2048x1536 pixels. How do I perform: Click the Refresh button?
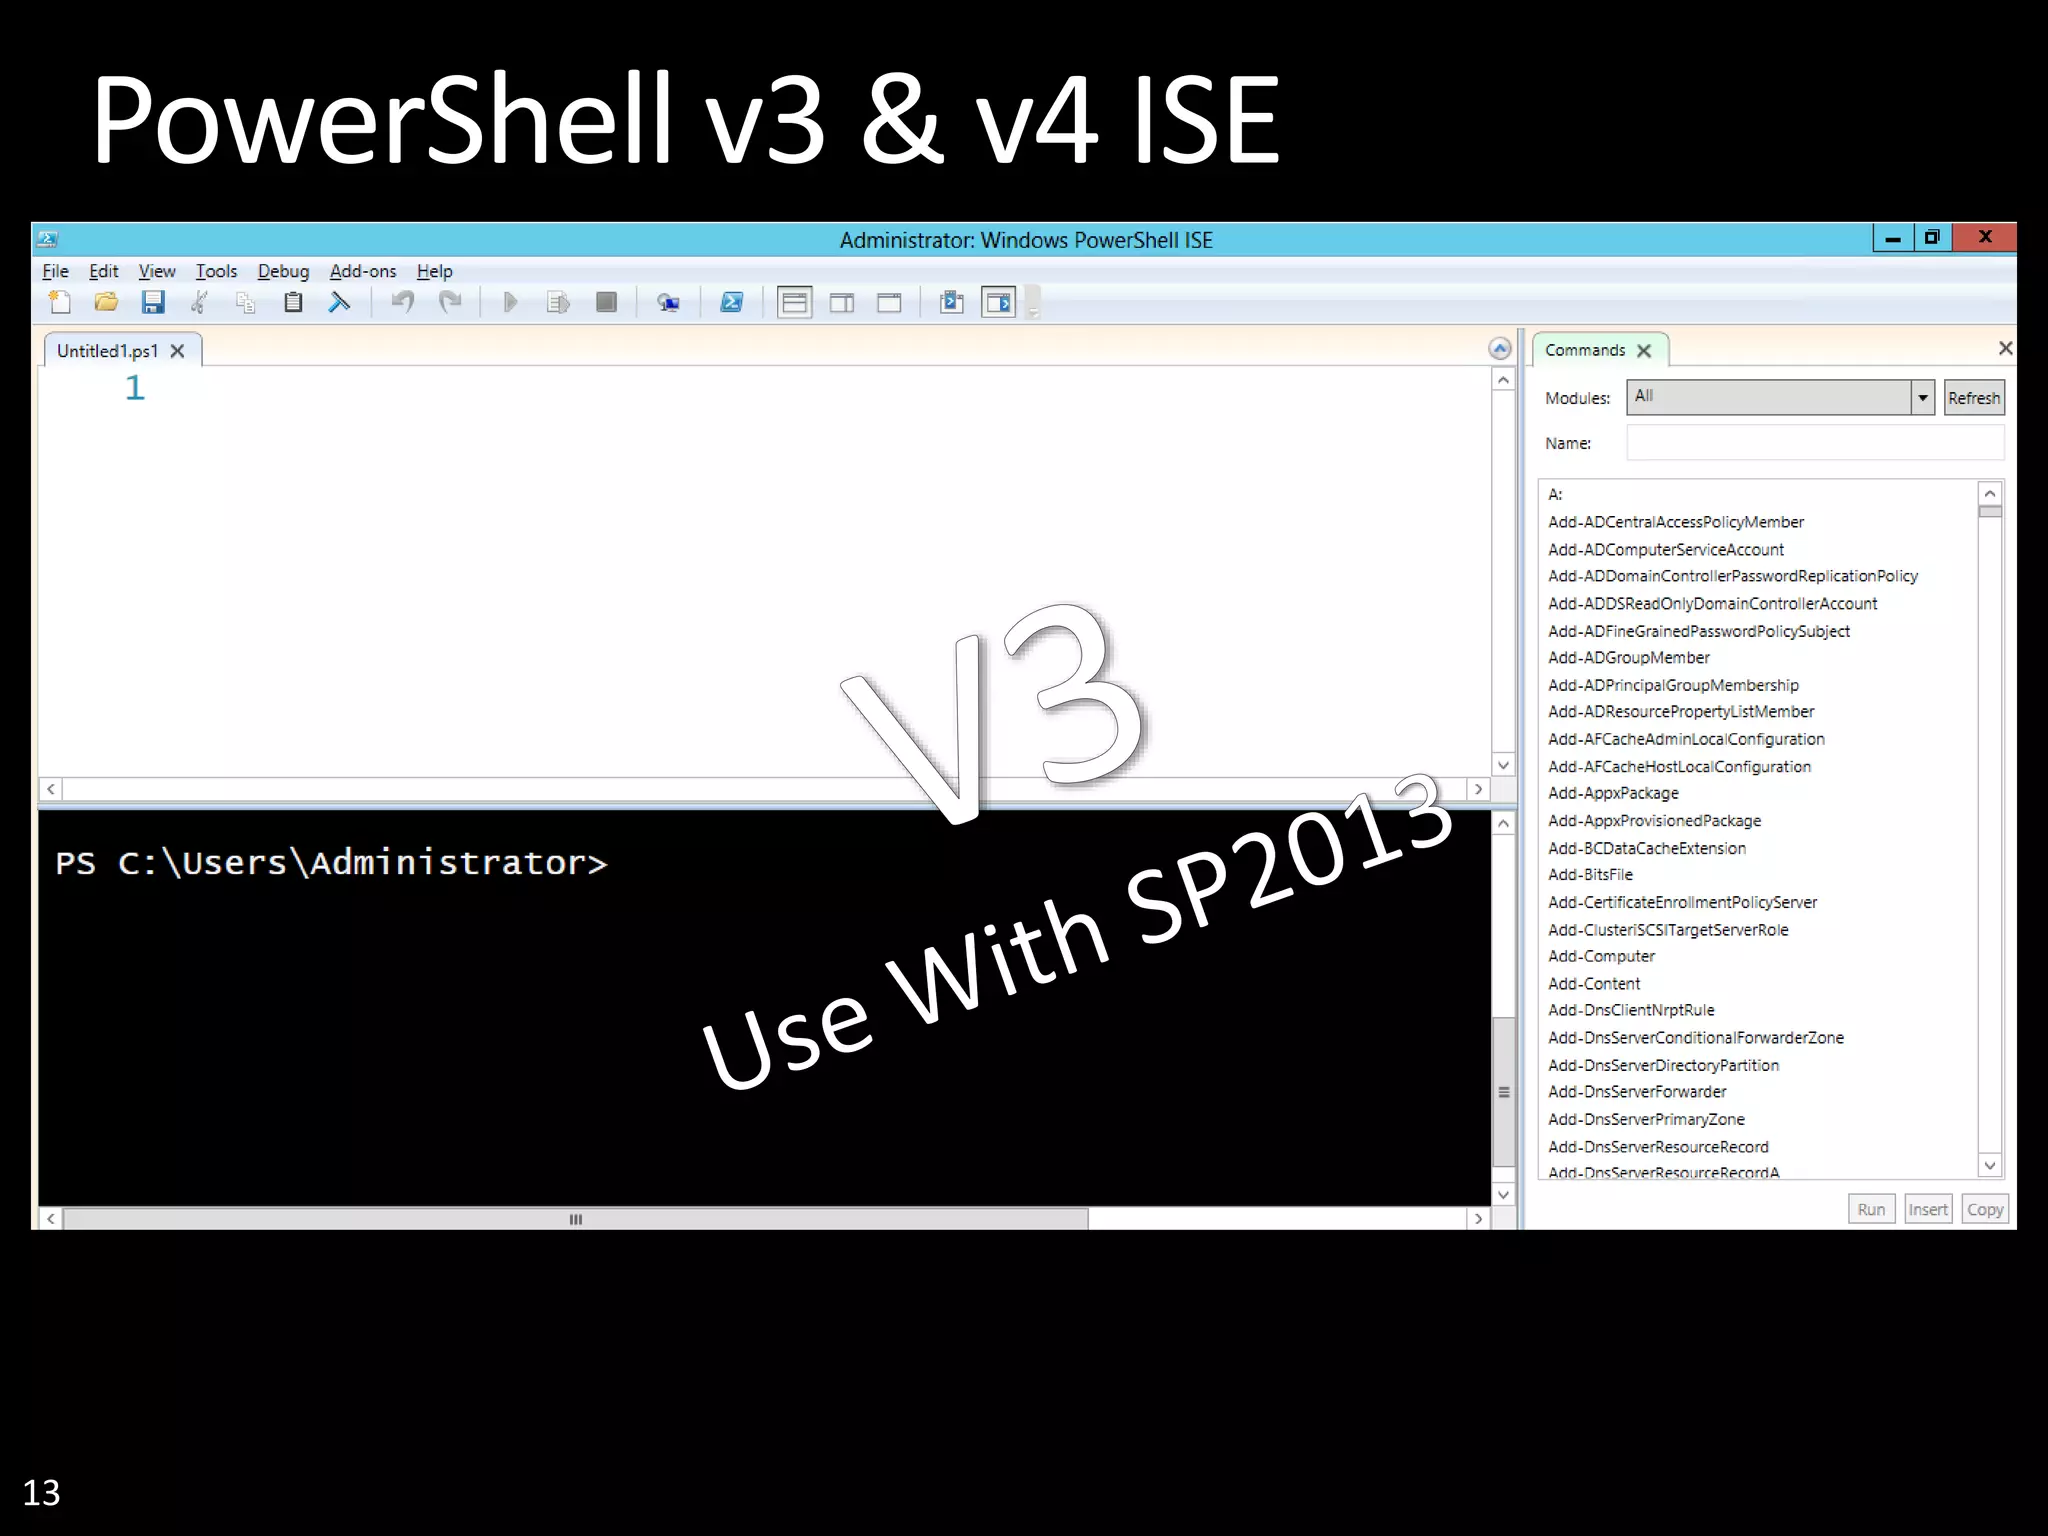[x=1974, y=397]
